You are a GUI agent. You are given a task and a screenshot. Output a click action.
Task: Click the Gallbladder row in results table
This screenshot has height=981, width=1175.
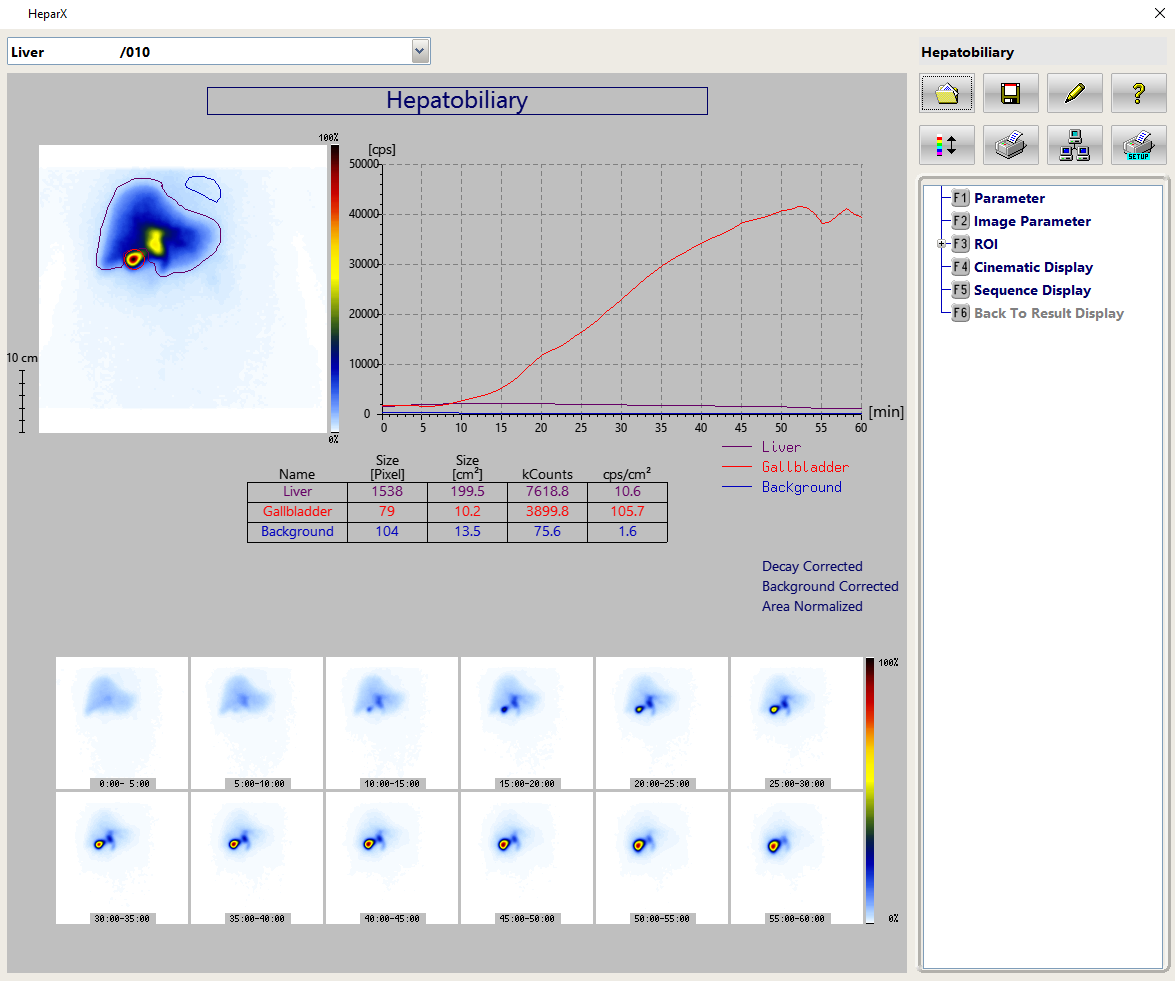click(457, 512)
